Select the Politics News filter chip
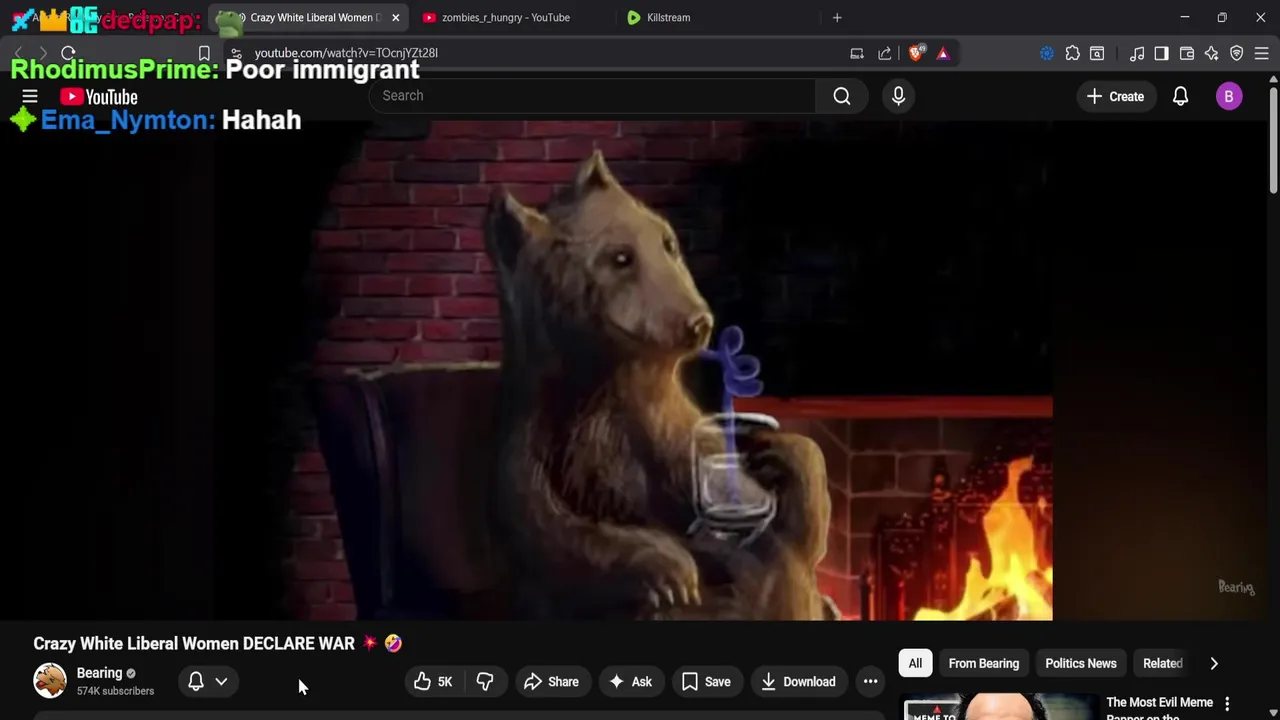The height and width of the screenshot is (720, 1280). [1081, 663]
